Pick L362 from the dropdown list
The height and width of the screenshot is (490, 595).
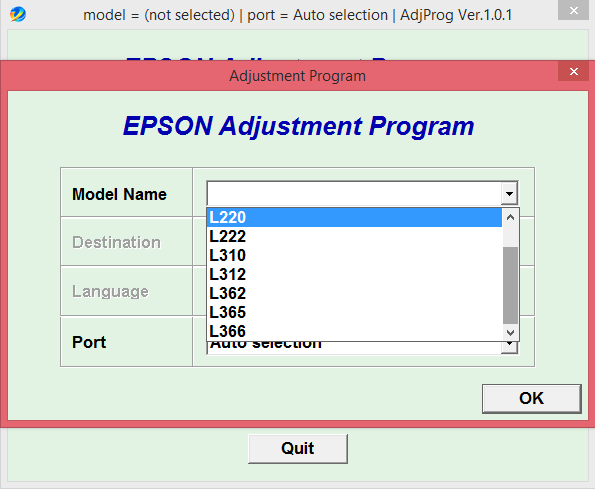354,293
